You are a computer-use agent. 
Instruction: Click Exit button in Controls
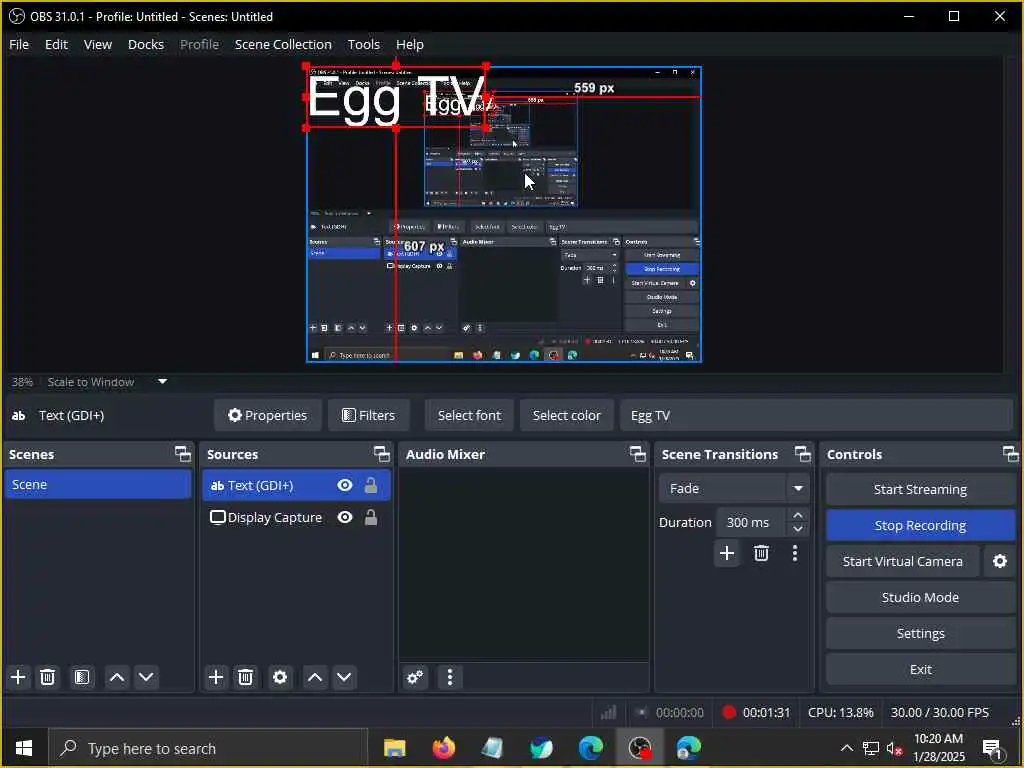[920, 669]
